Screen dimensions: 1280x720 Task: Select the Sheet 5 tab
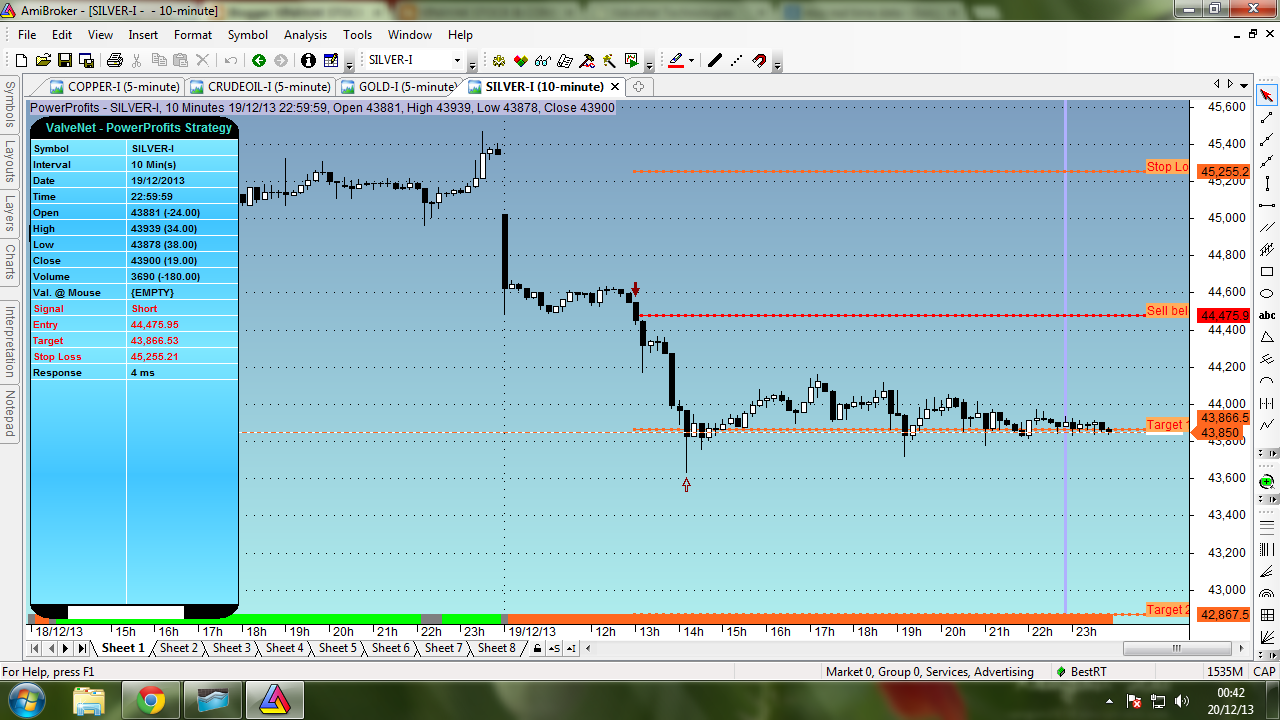338,648
